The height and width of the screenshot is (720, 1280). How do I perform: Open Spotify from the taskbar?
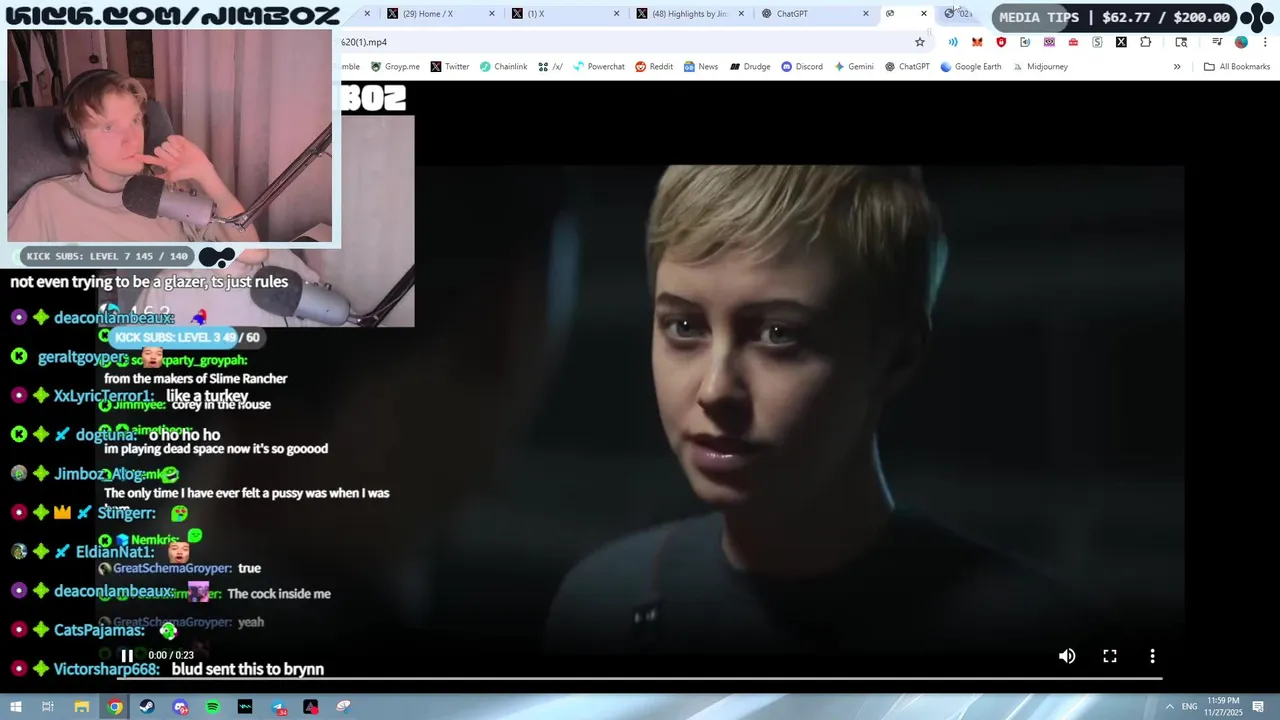(x=213, y=707)
